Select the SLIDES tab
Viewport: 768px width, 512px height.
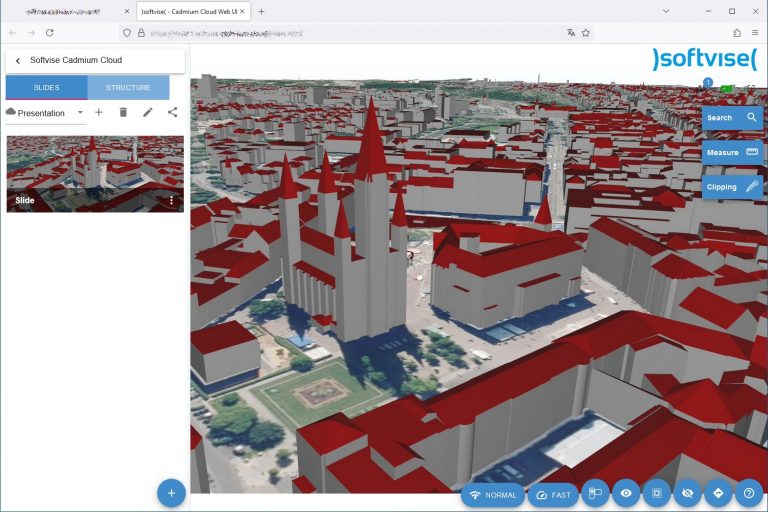[46, 88]
